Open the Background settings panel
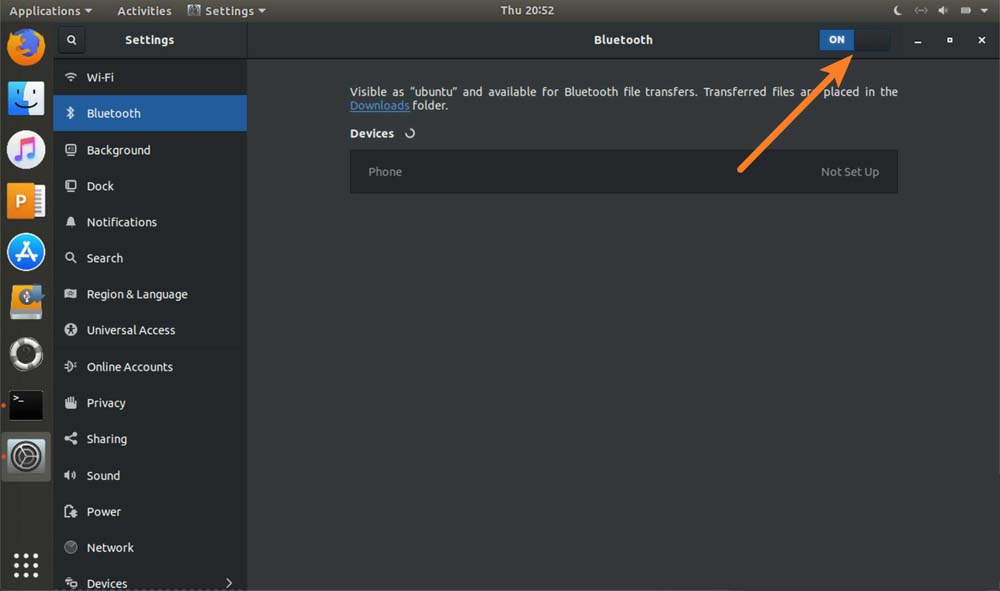 pyautogui.click(x=118, y=150)
